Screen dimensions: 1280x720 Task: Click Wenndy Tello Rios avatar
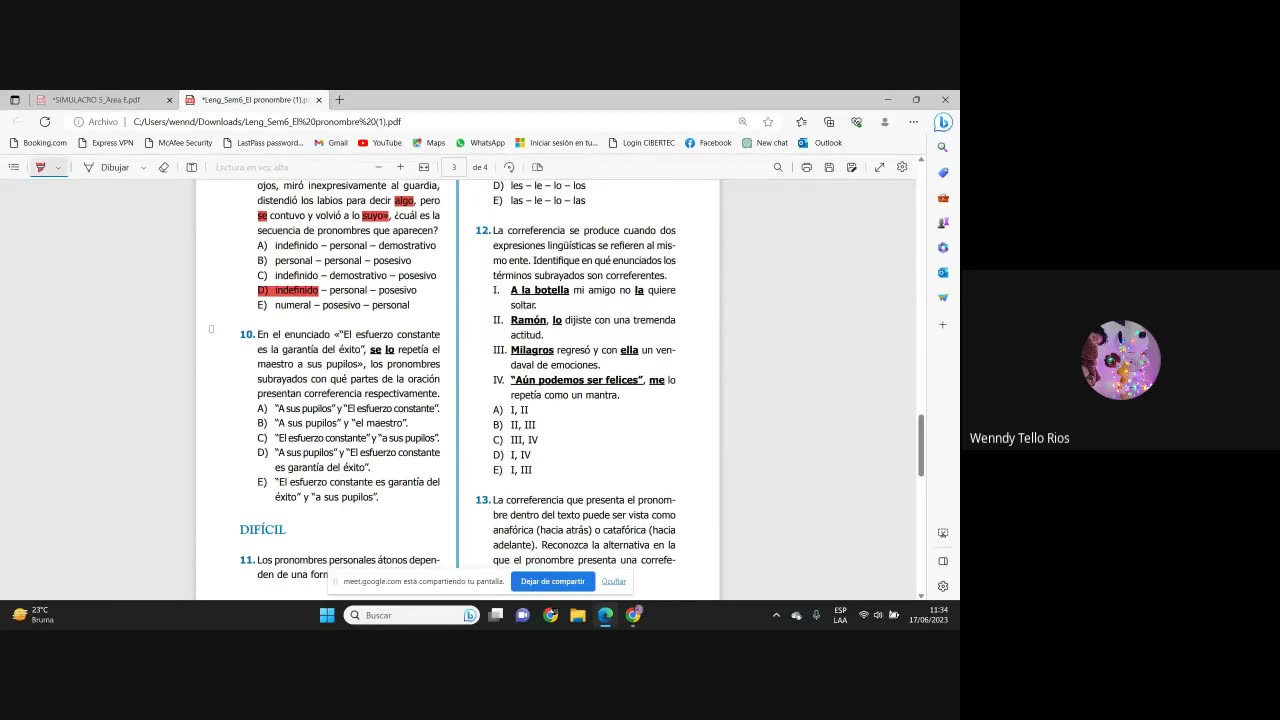pyautogui.click(x=1120, y=360)
